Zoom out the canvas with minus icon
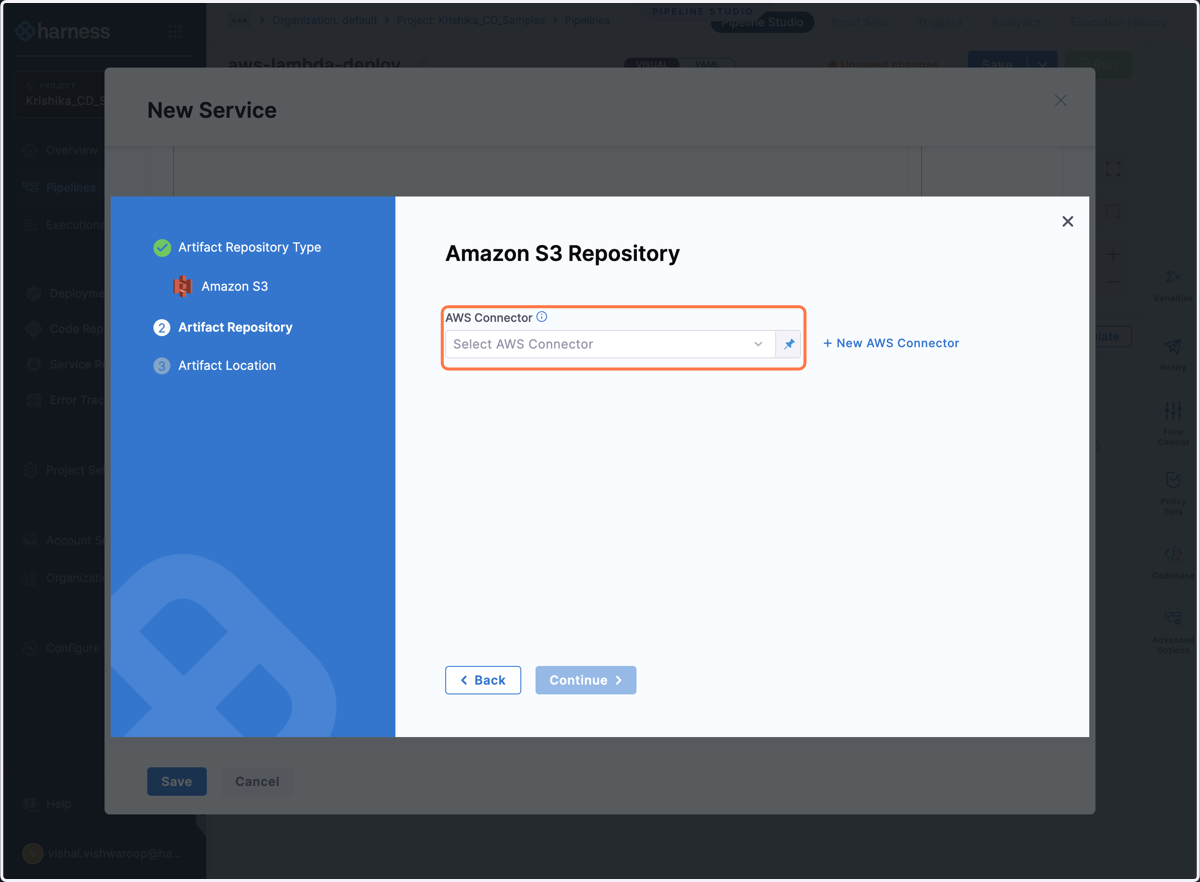This screenshot has width=1200, height=882. pyautogui.click(x=1113, y=283)
